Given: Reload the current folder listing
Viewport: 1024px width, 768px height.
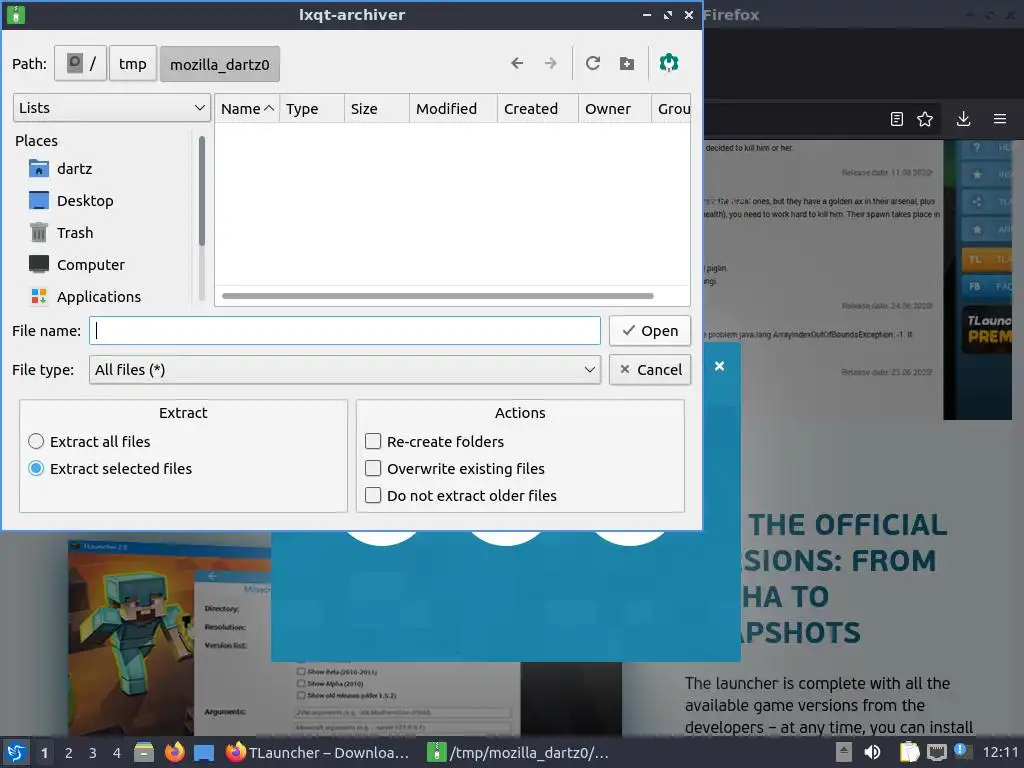Looking at the screenshot, I should pos(592,63).
